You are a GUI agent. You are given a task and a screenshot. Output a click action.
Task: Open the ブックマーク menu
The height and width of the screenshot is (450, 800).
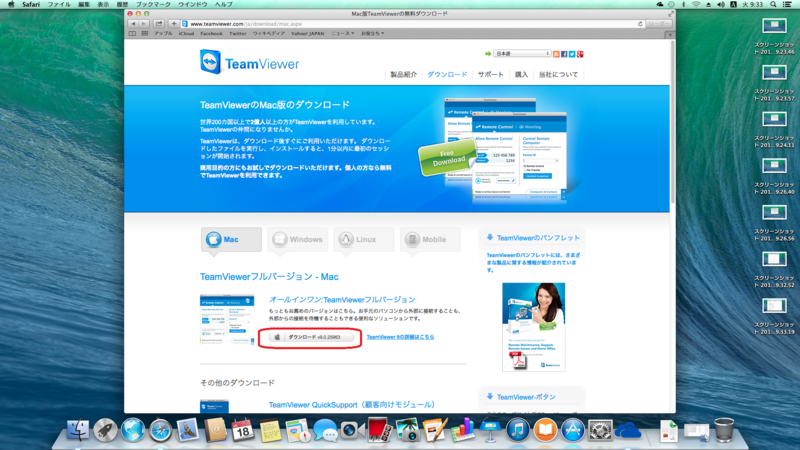click(x=153, y=4)
